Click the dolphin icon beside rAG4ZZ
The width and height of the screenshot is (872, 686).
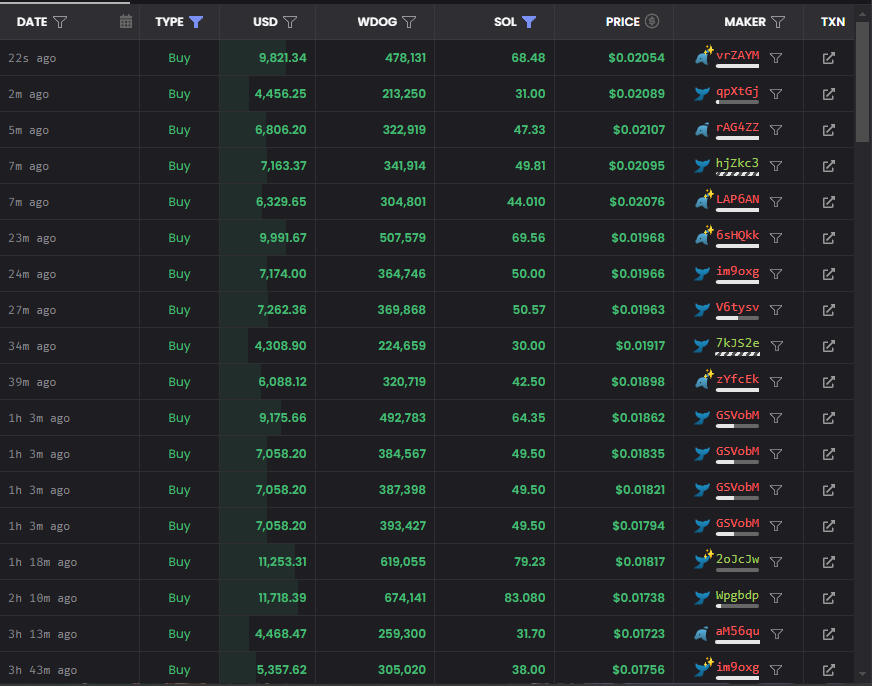click(702, 130)
